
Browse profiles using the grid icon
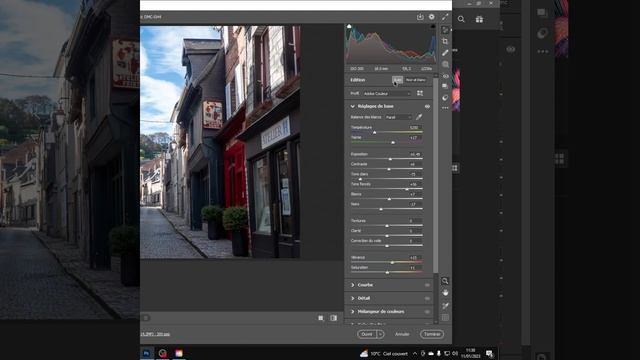tap(420, 93)
